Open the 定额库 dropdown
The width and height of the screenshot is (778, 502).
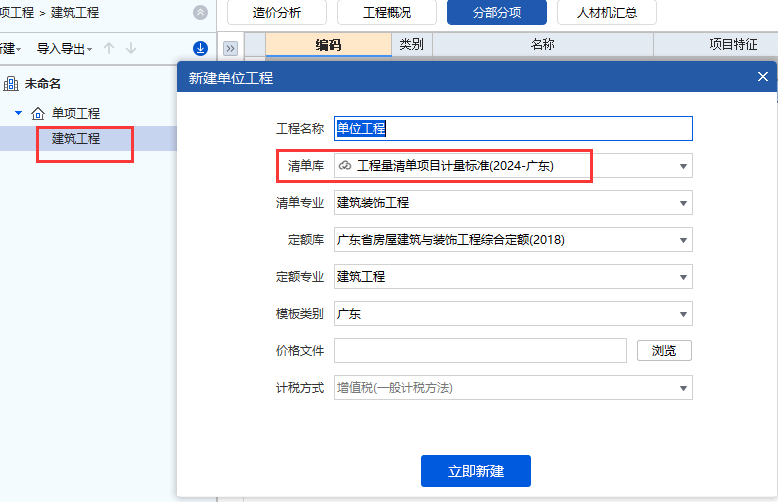(x=683, y=240)
